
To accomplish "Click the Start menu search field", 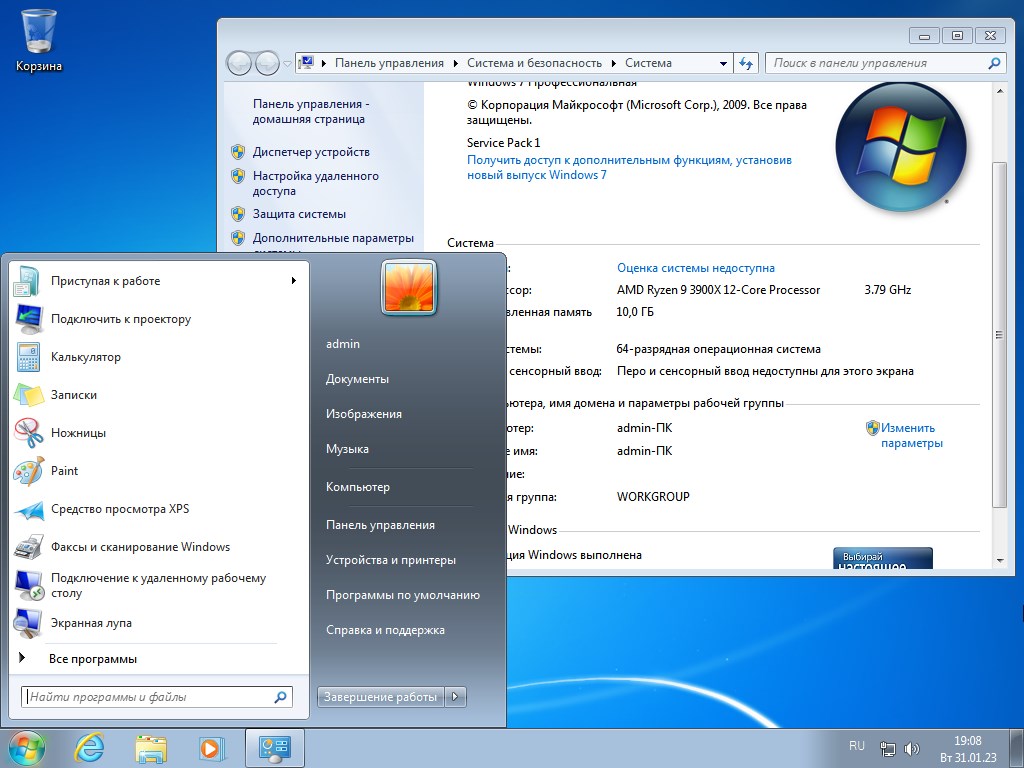I will pyautogui.click(x=157, y=697).
